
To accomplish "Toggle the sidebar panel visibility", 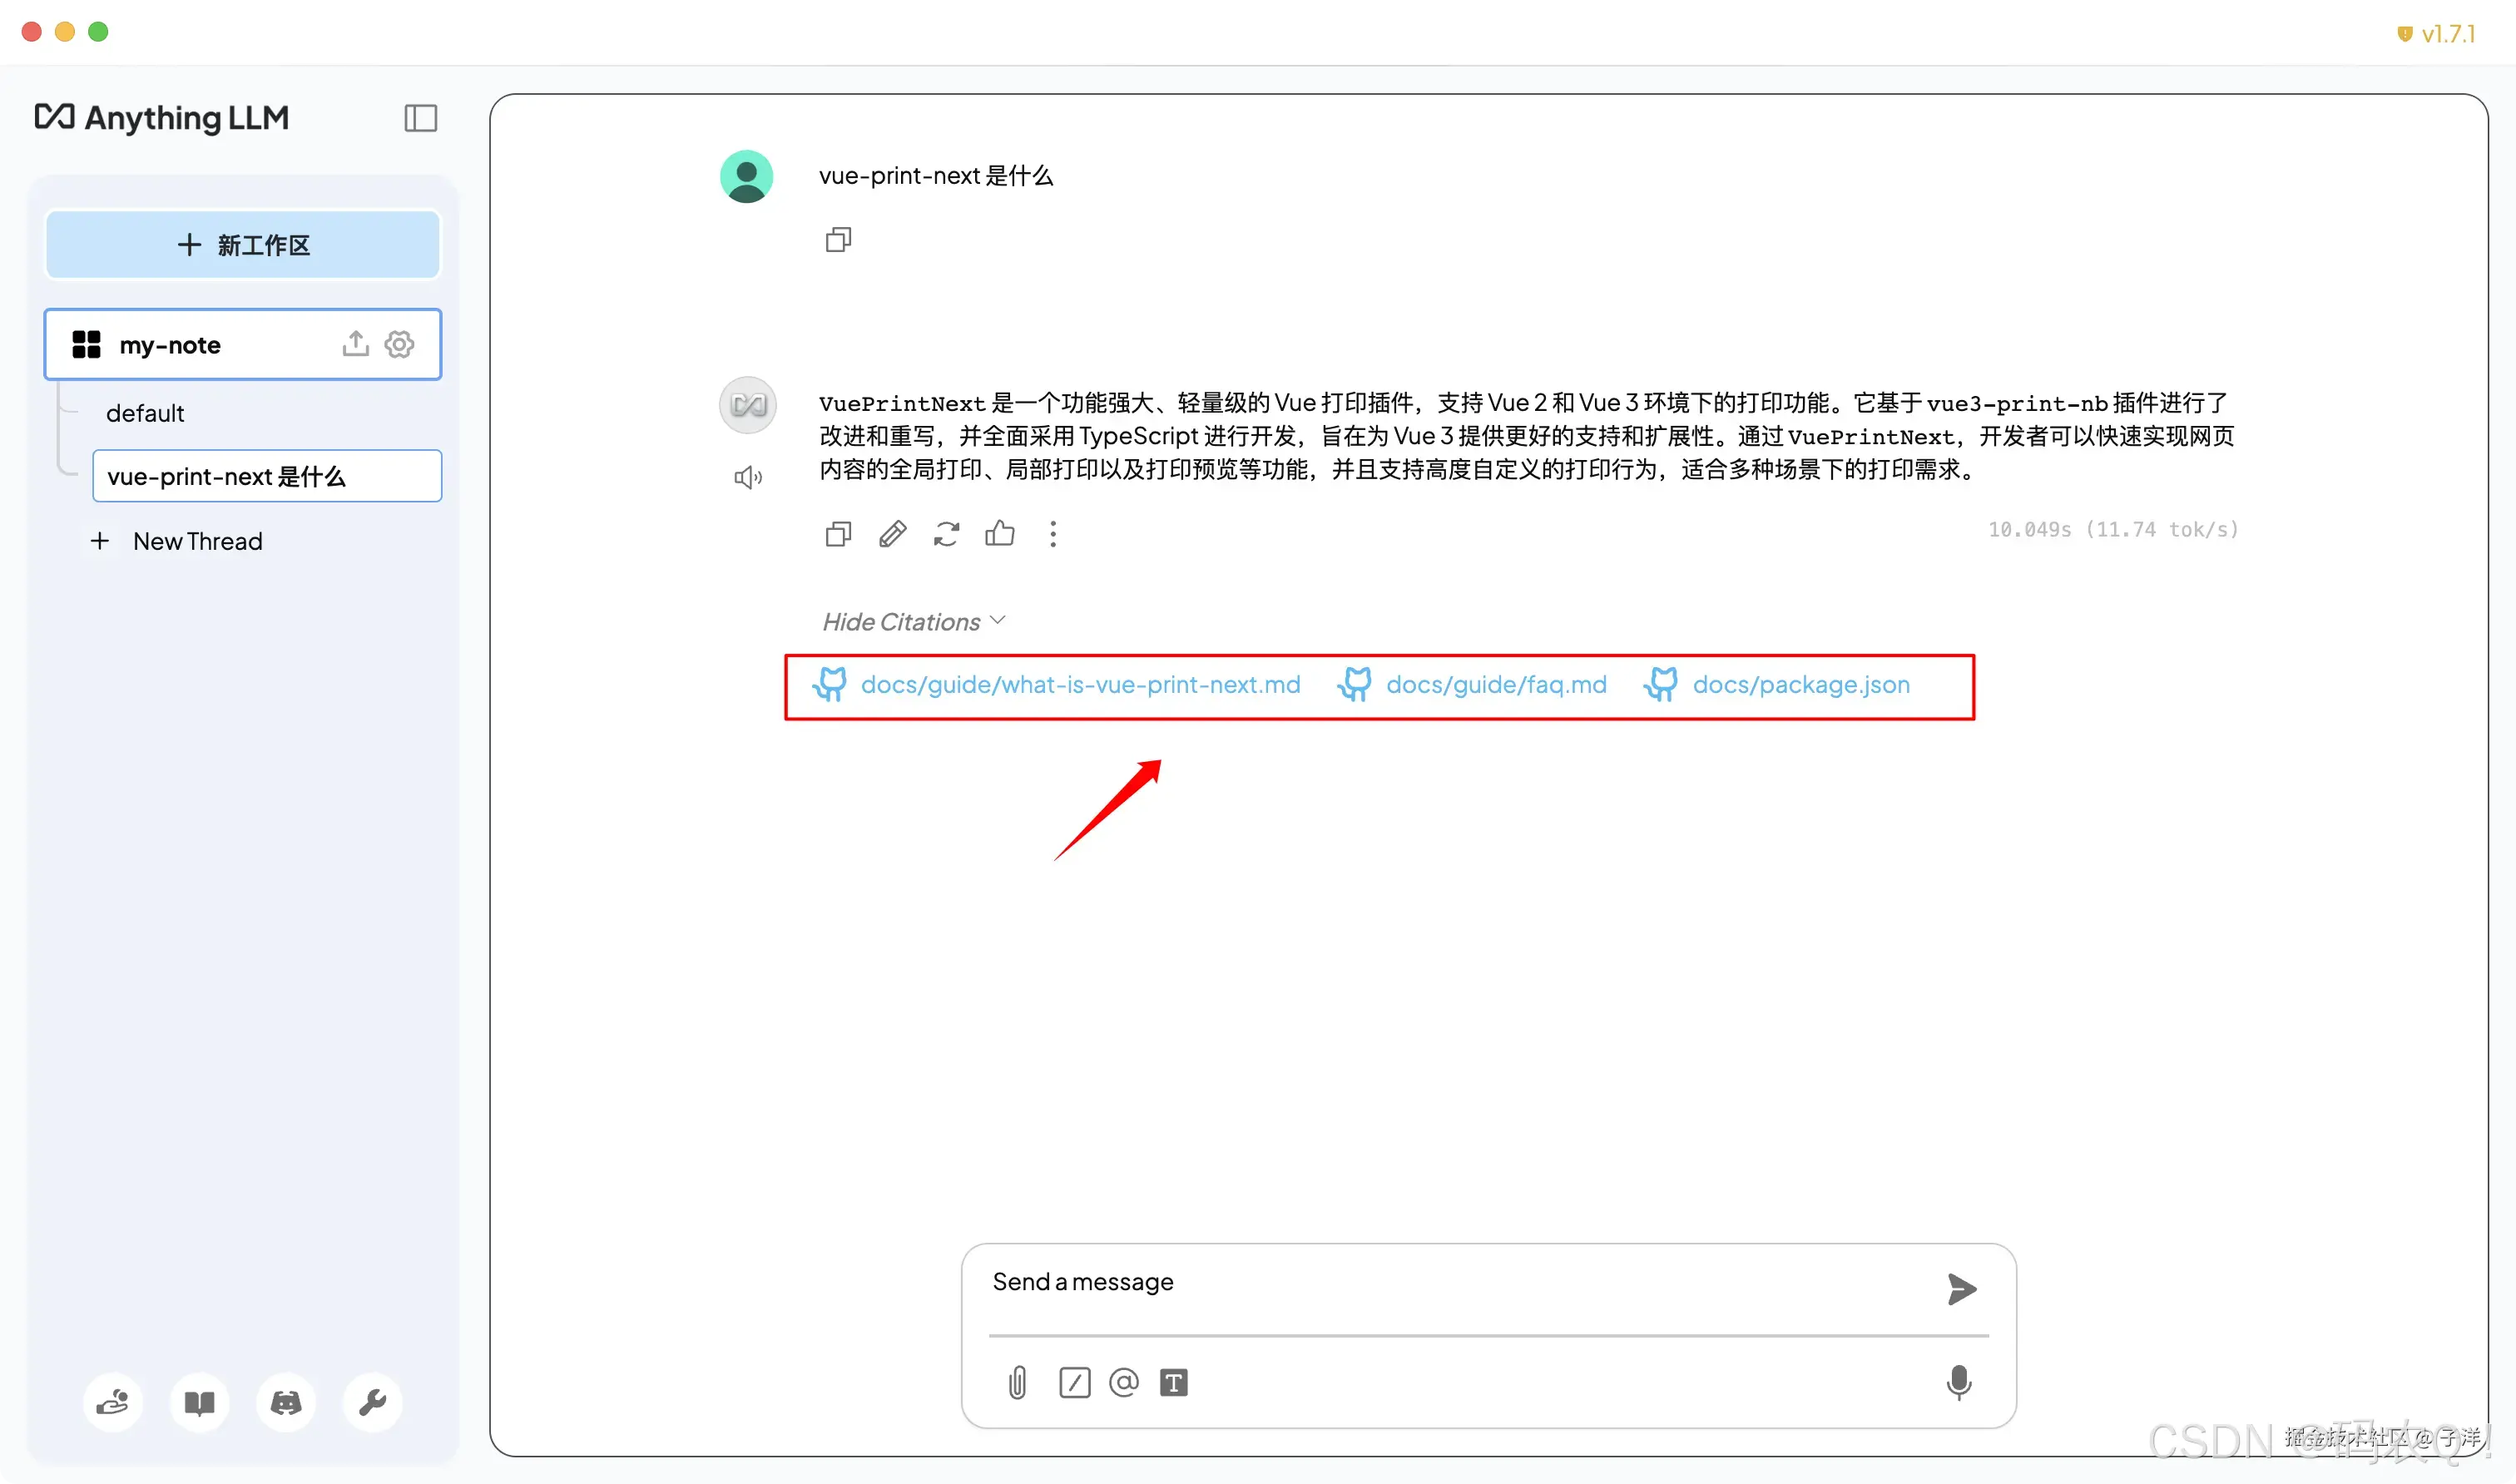I will (420, 118).
